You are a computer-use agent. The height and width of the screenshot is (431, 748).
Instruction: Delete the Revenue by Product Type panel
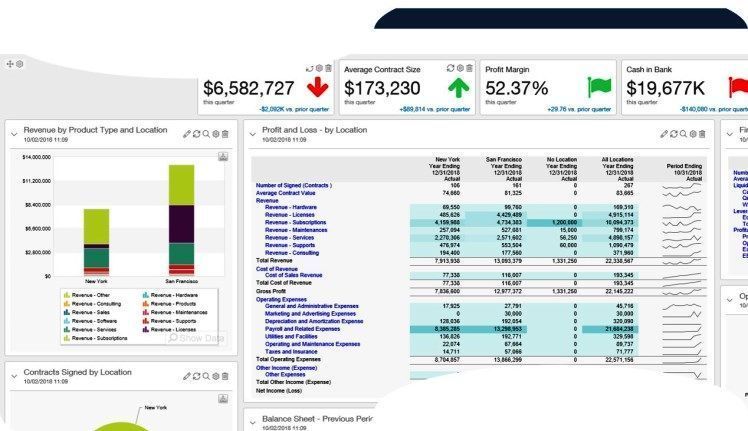(x=225, y=134)
